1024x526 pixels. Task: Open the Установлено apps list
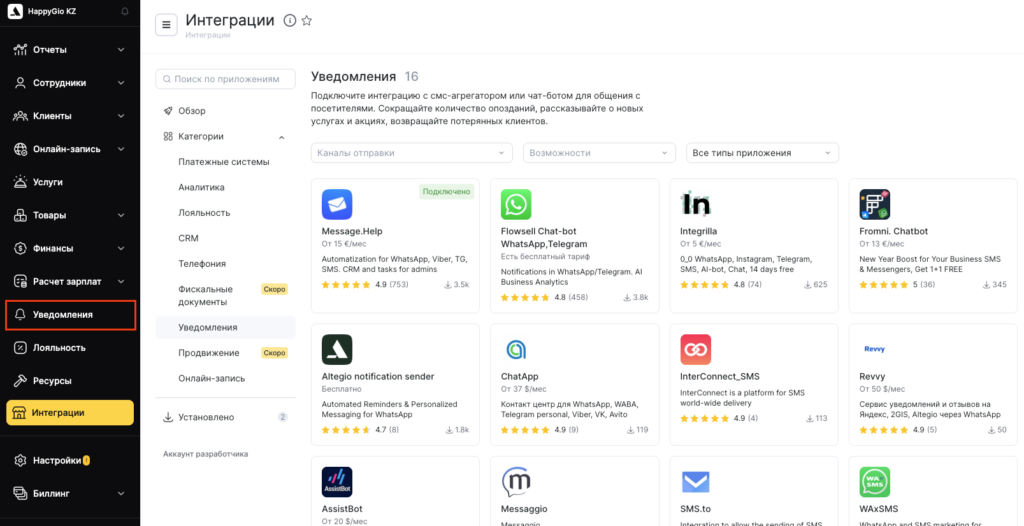(x=206, y=417)
